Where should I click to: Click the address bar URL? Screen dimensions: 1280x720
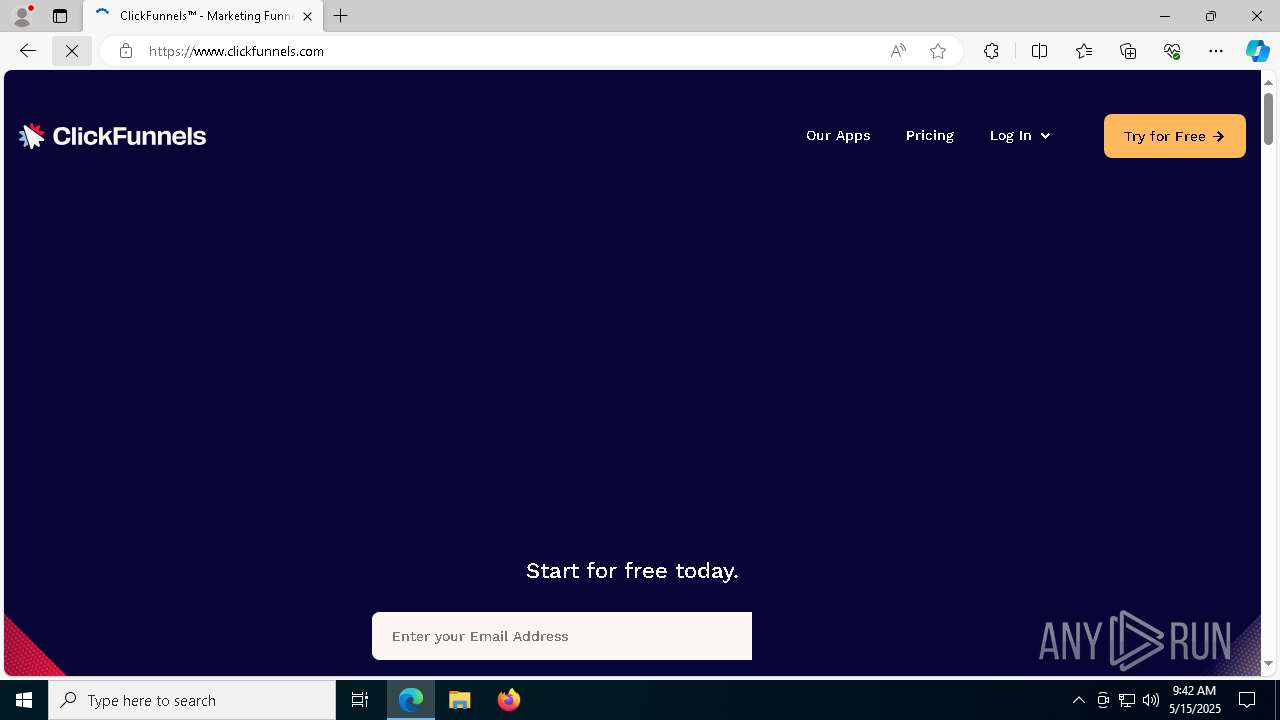(236, 51)
